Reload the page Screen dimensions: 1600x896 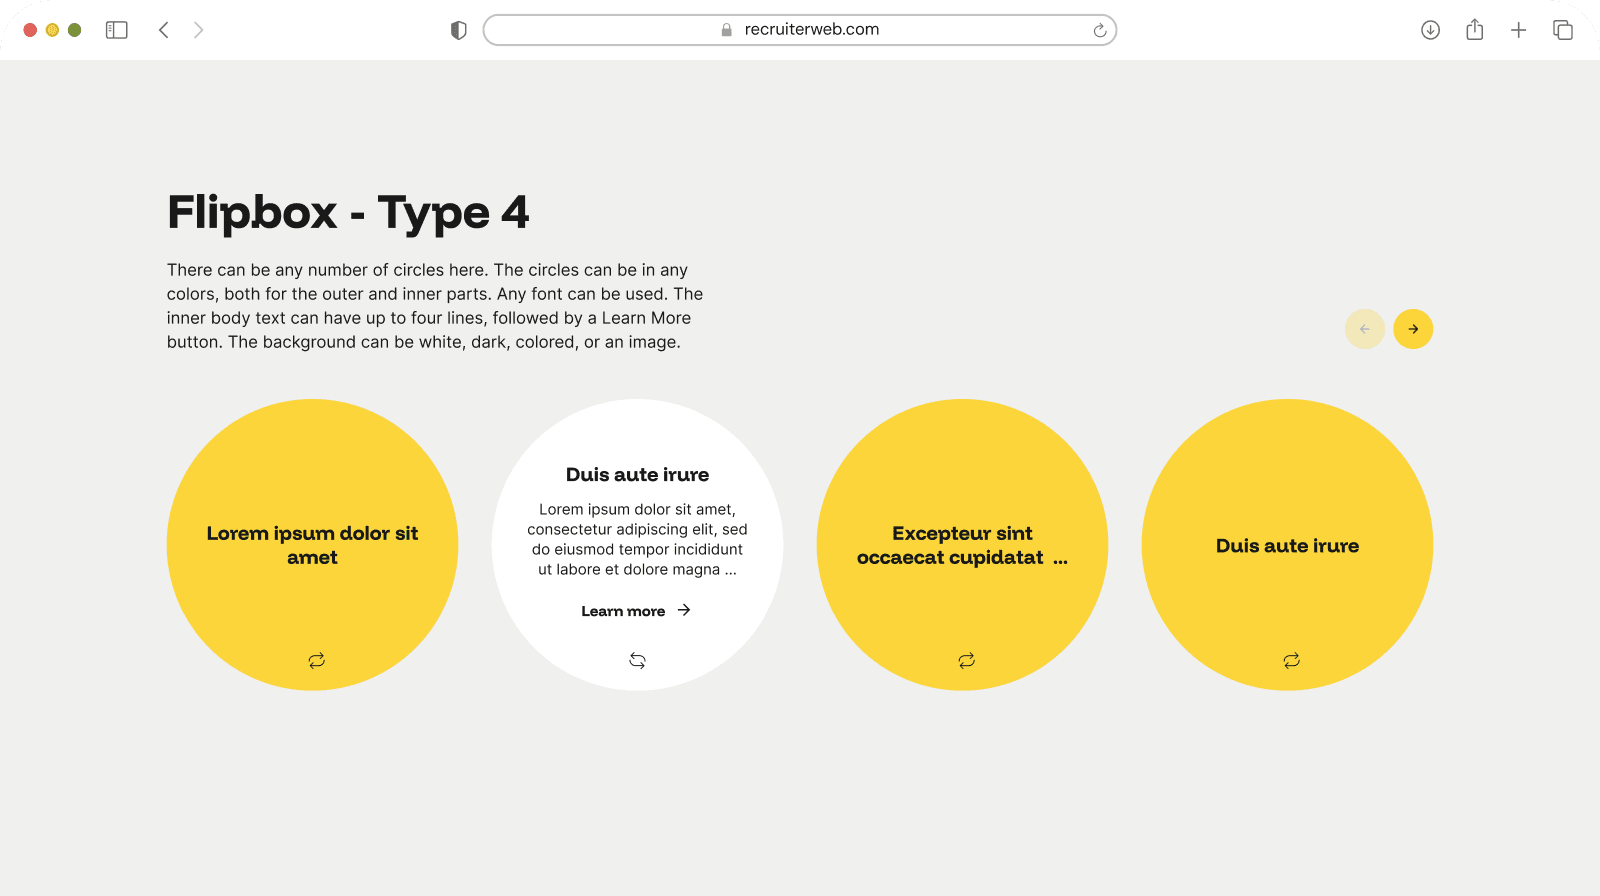(1099, 30)
